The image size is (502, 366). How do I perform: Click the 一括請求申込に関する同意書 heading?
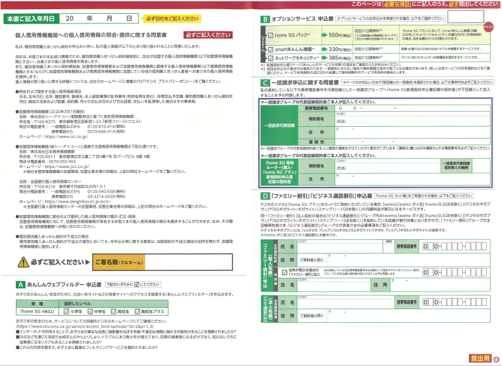point(305,82)
